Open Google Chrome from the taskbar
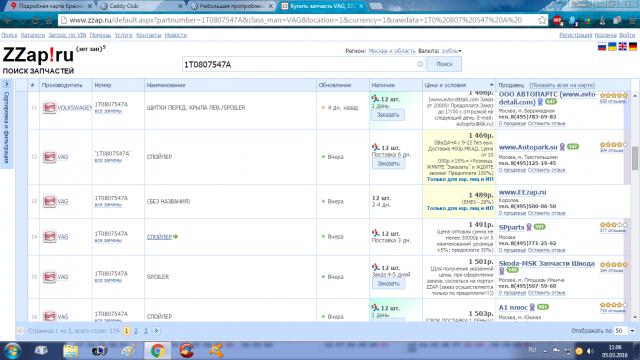640x360 pixels. click(x=157, y=351)
